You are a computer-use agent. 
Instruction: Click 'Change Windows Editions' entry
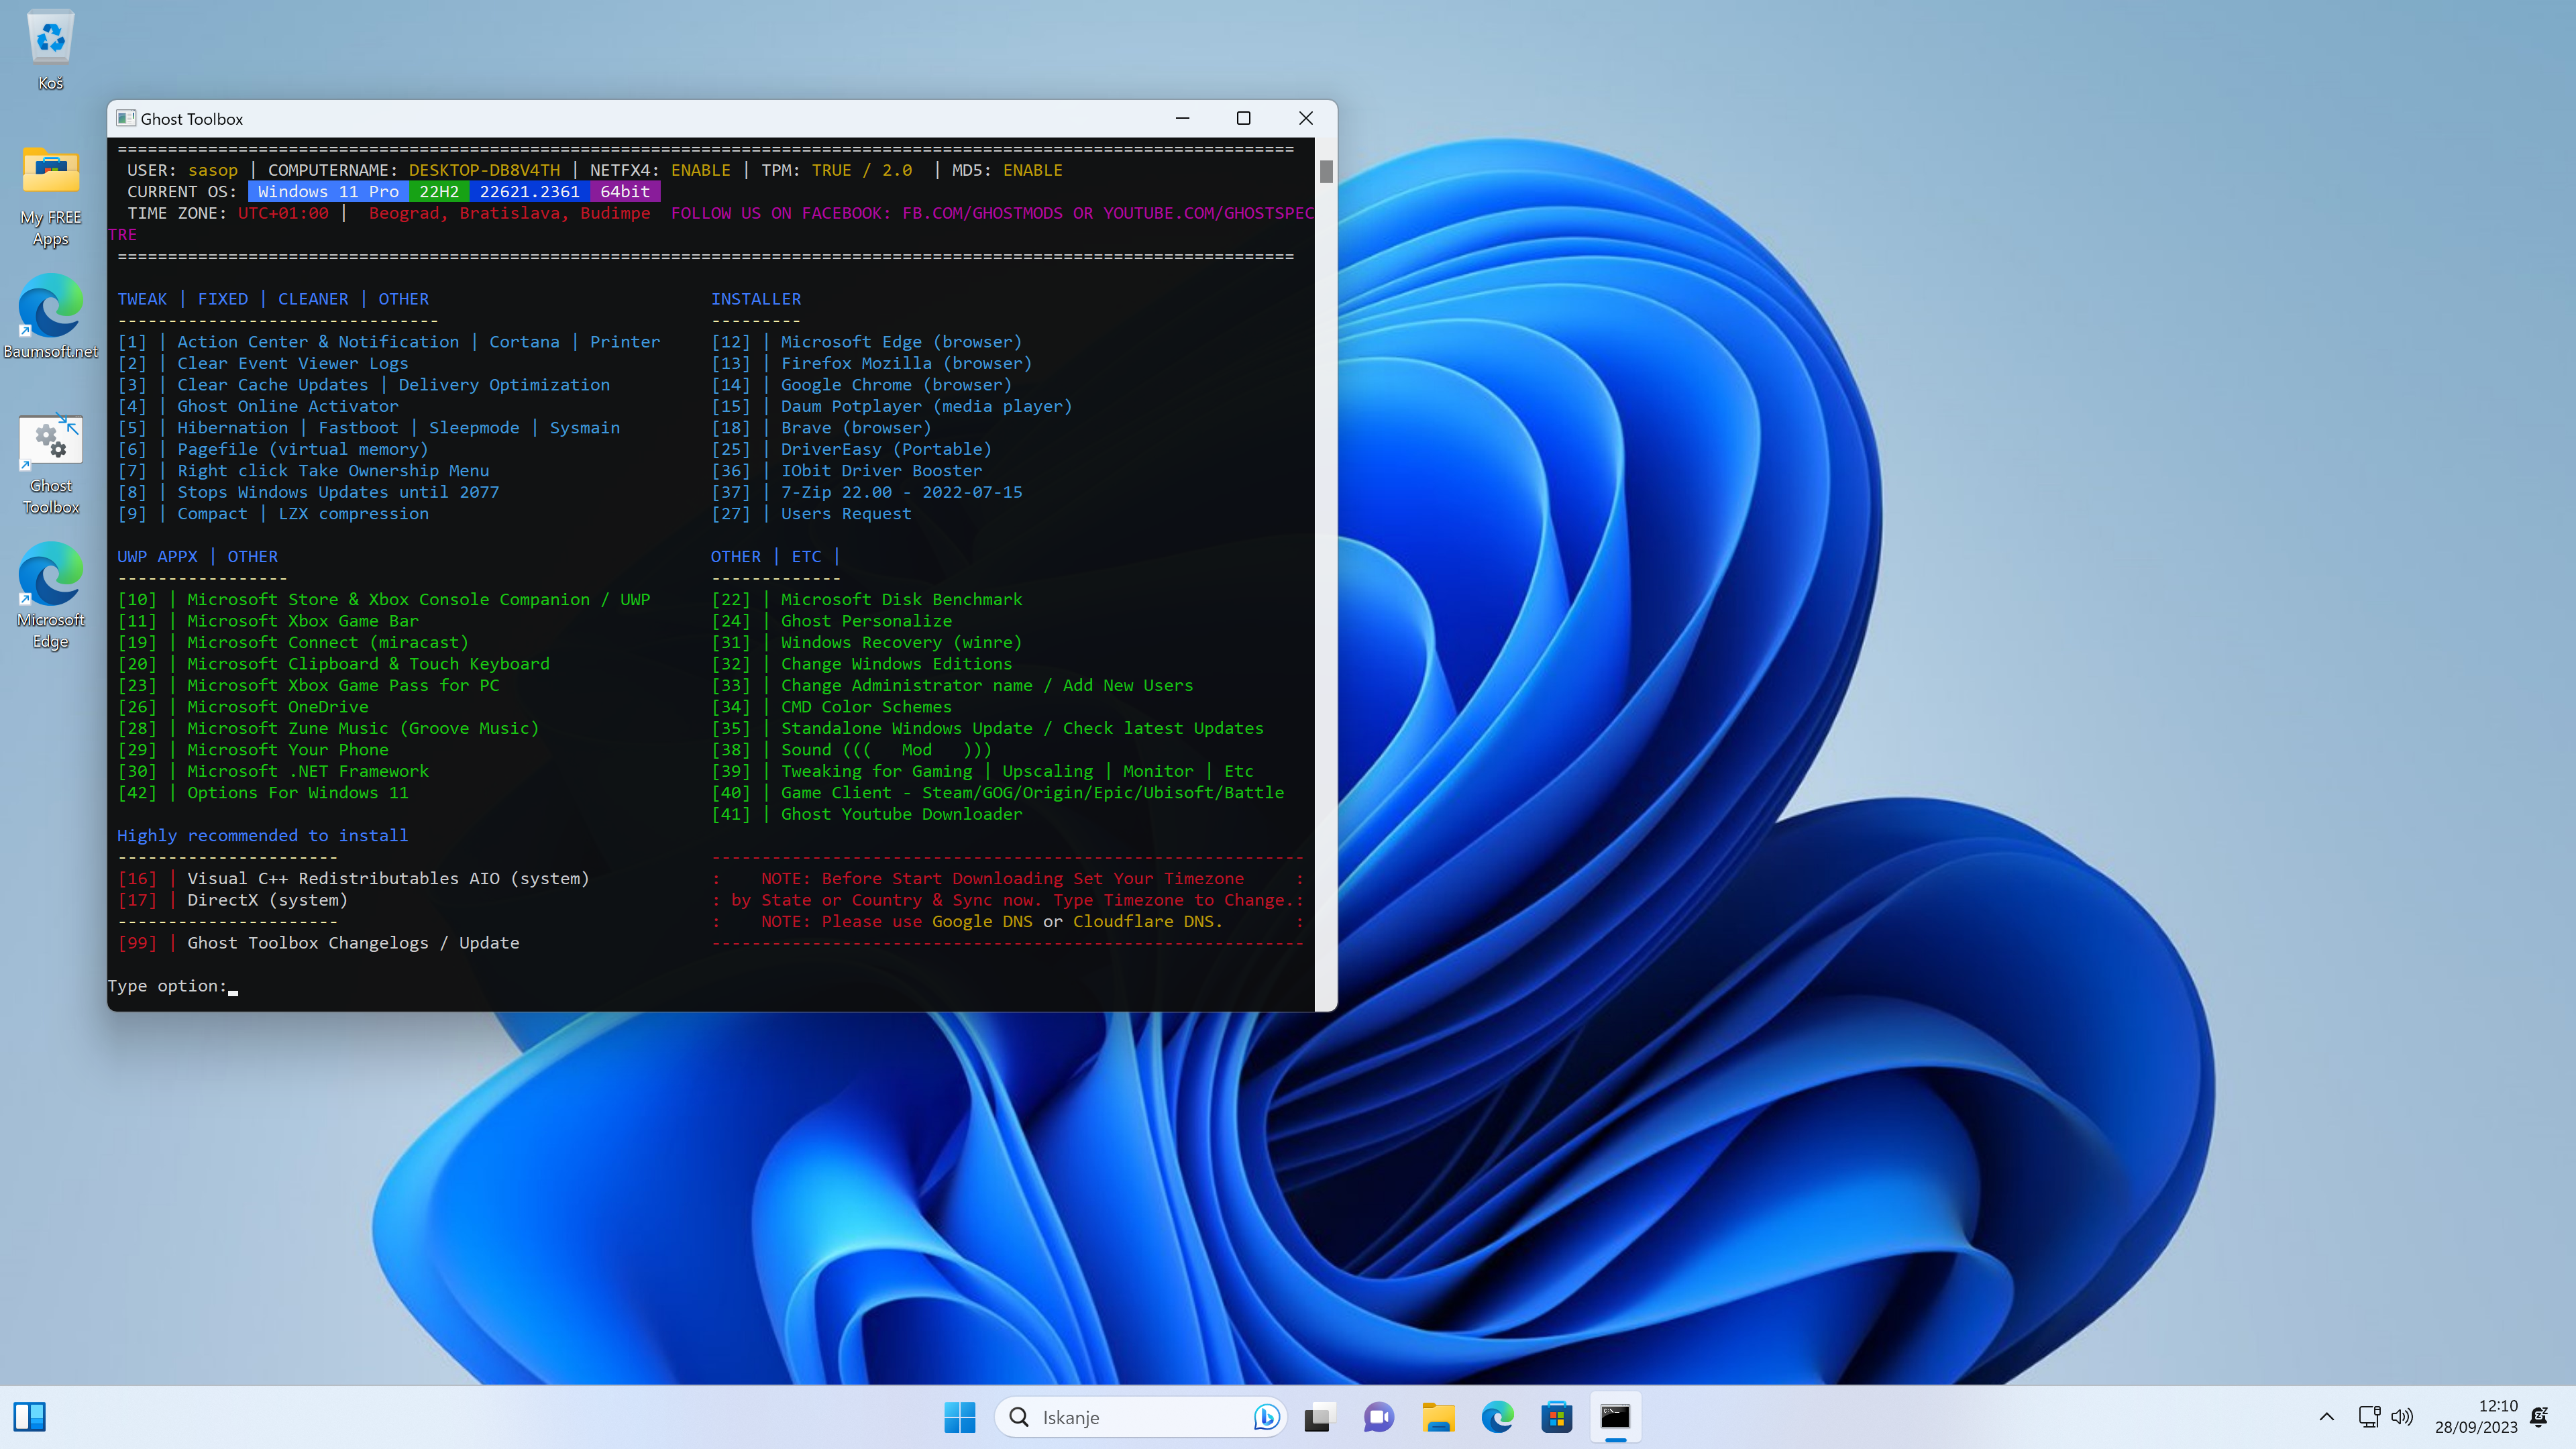tap(896, 664)
